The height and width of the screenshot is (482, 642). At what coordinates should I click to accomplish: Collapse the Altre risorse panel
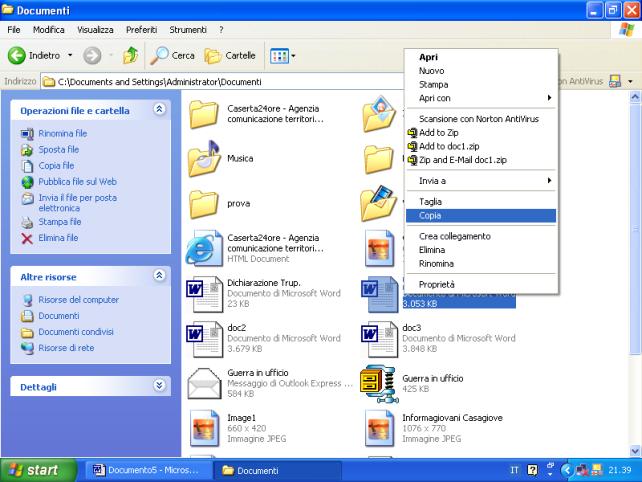(160, 275)
